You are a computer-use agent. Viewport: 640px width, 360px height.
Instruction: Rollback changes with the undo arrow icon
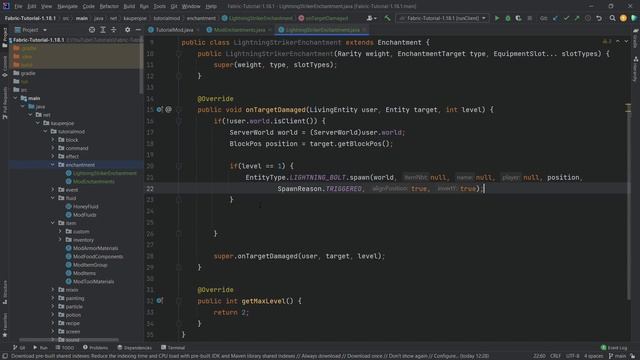coord(599,18)
